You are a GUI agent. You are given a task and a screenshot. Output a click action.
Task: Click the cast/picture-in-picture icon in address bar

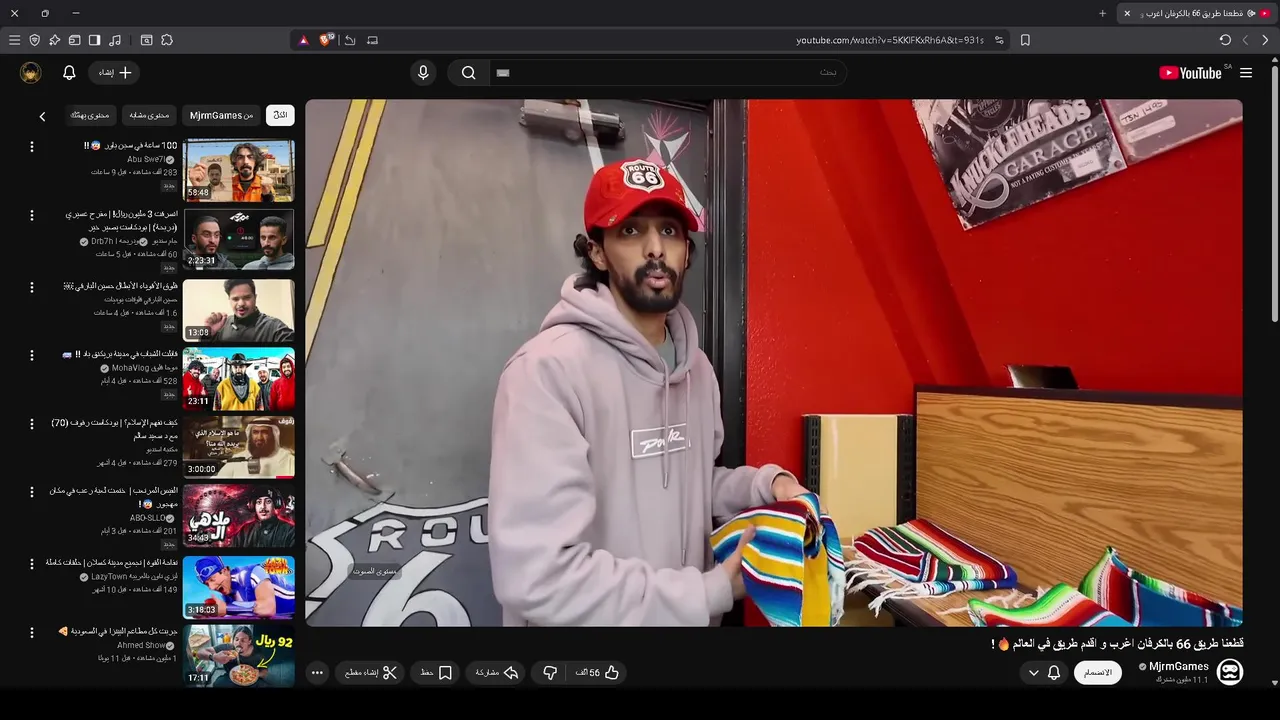point(373,40)
